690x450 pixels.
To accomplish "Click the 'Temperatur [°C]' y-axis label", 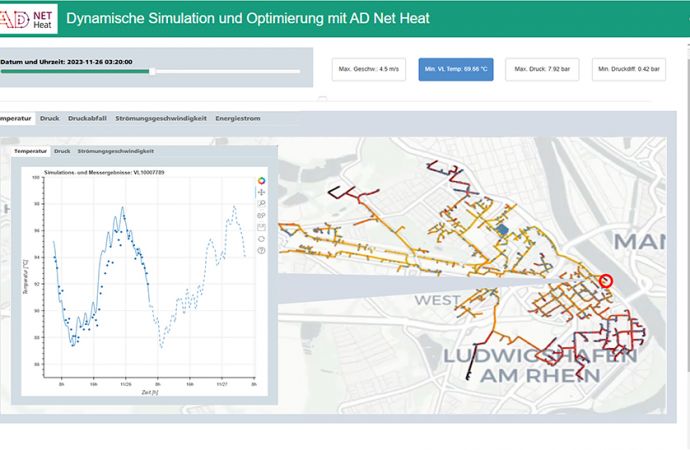I will click(25, 276).
